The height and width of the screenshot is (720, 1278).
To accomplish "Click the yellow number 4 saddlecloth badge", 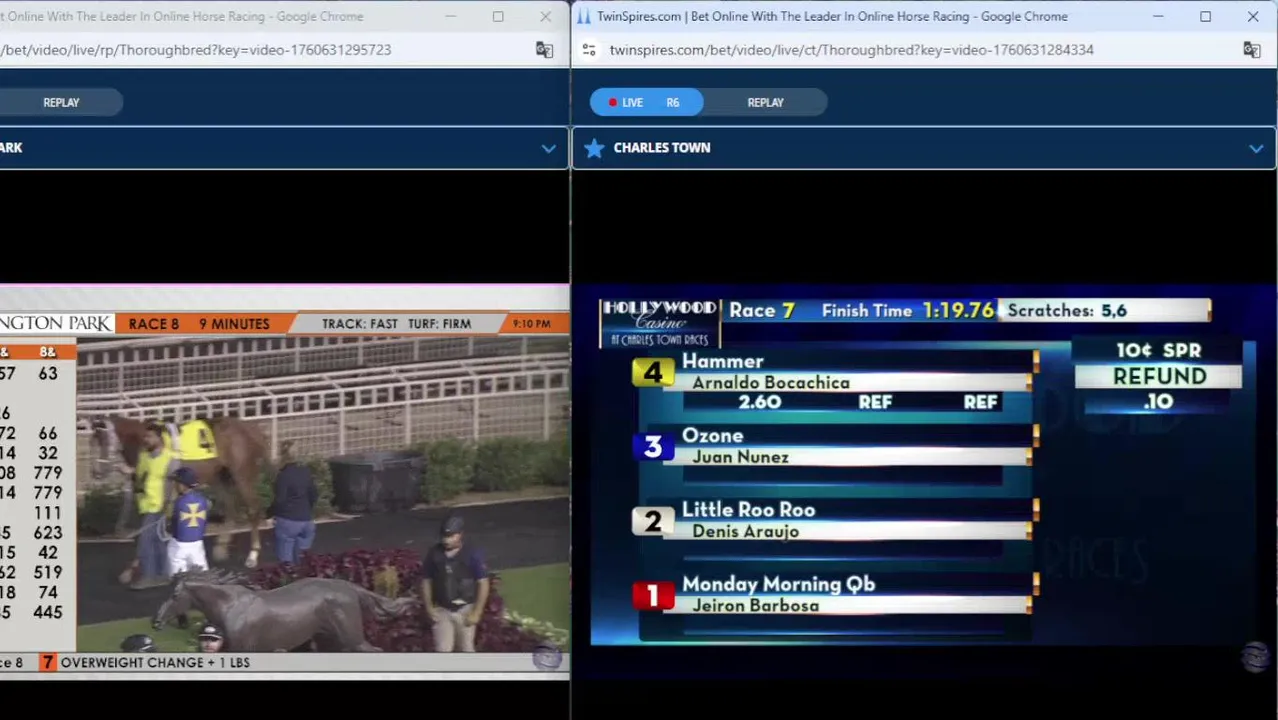I will coord(653,372).
